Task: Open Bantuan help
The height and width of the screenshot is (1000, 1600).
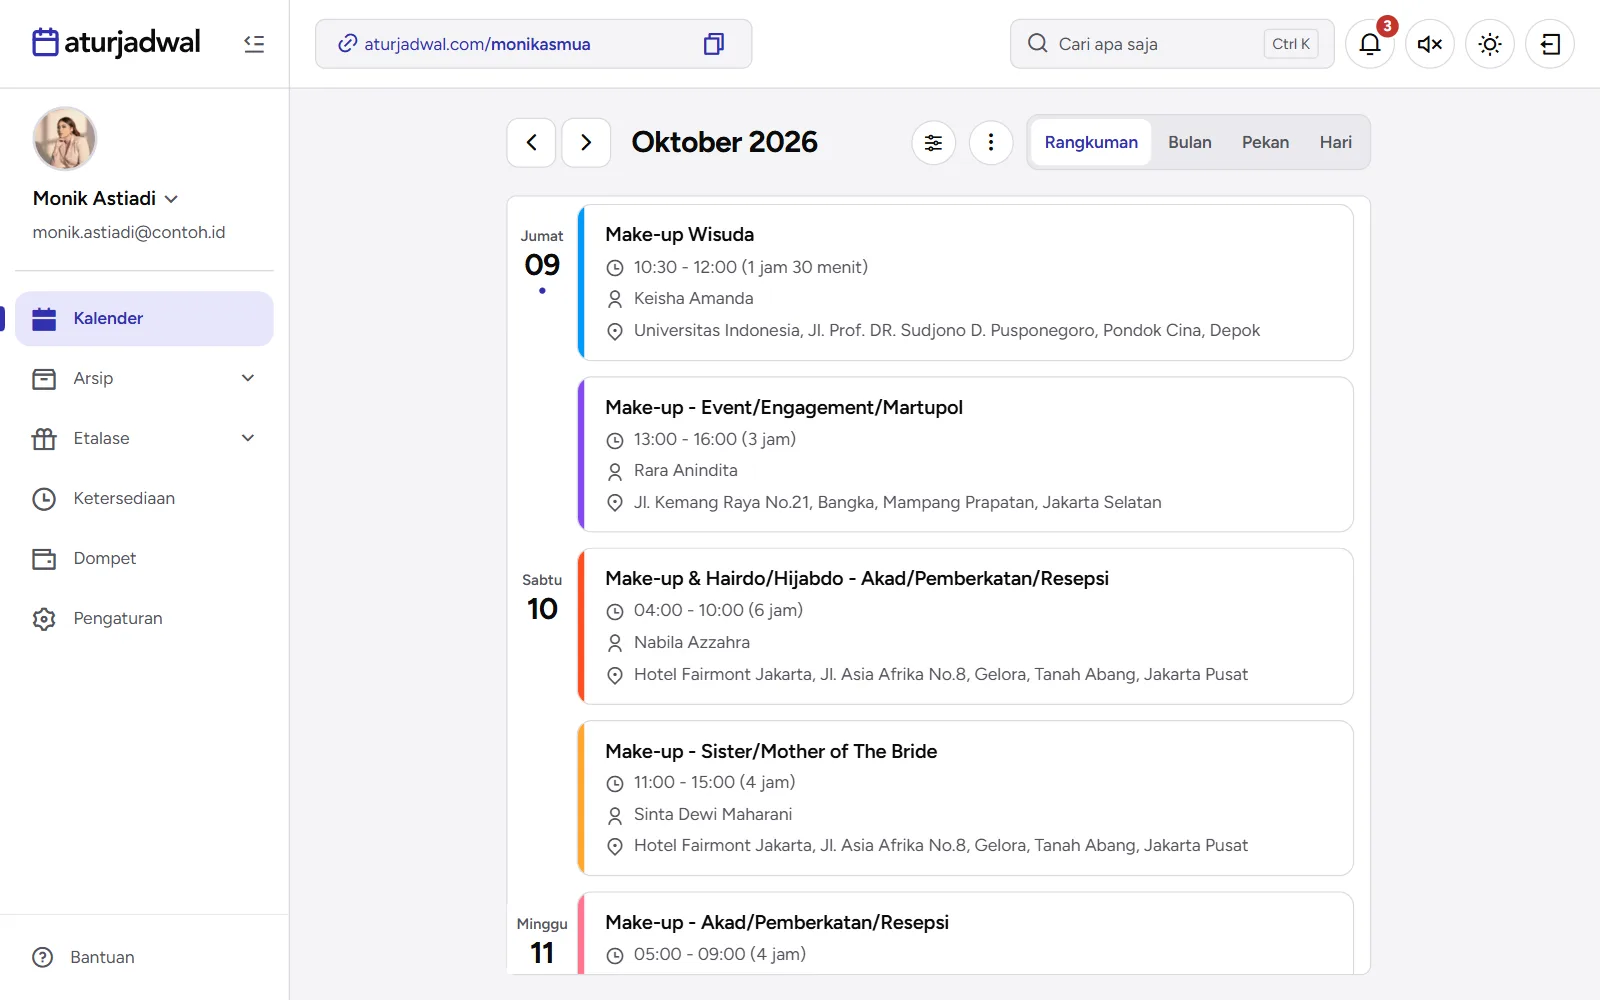Action: 84,957
